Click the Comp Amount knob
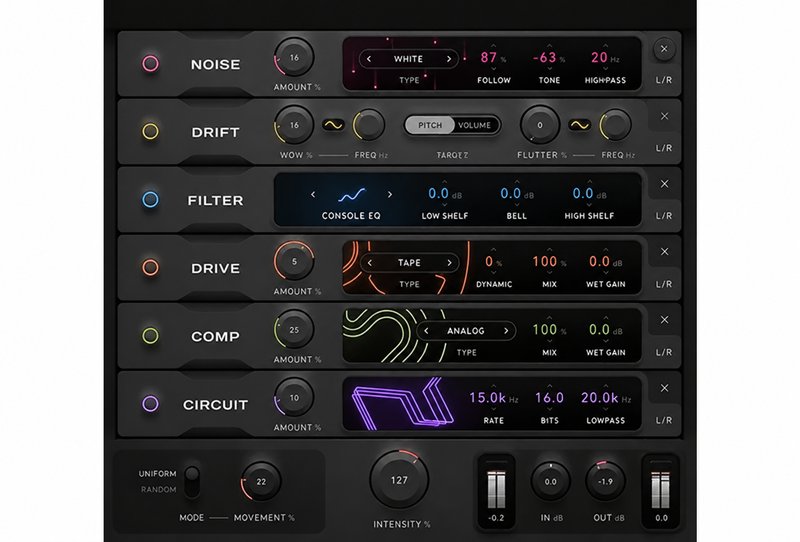Image resolution: width=800 pixels, height=542 pixels. (294, 330)
